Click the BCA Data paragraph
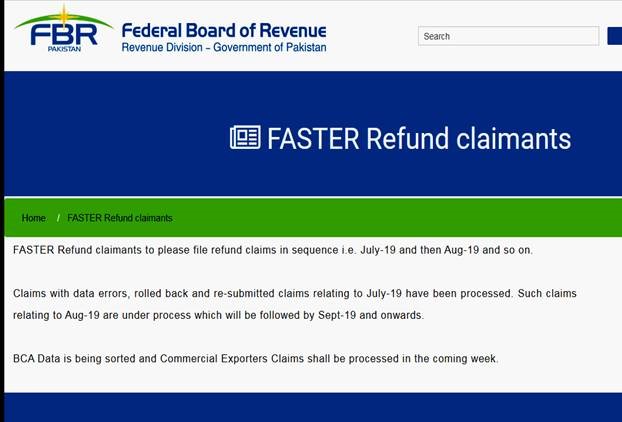Screen dimensions: 622x422 click(255, 358)
